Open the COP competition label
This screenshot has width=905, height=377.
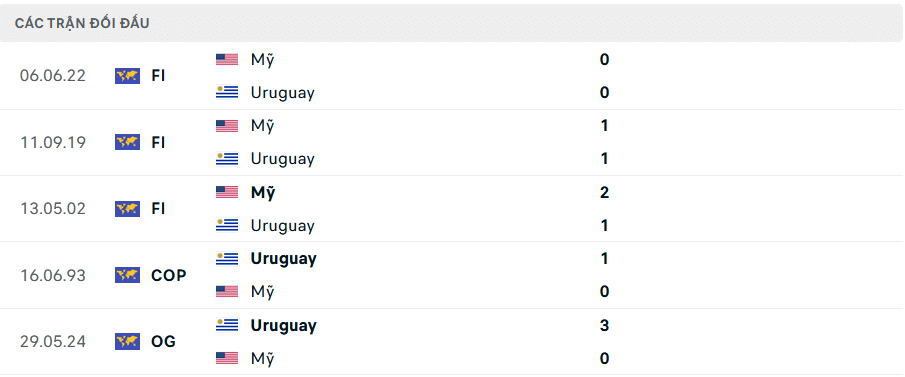pyautogui.click(x=169, y=275)
